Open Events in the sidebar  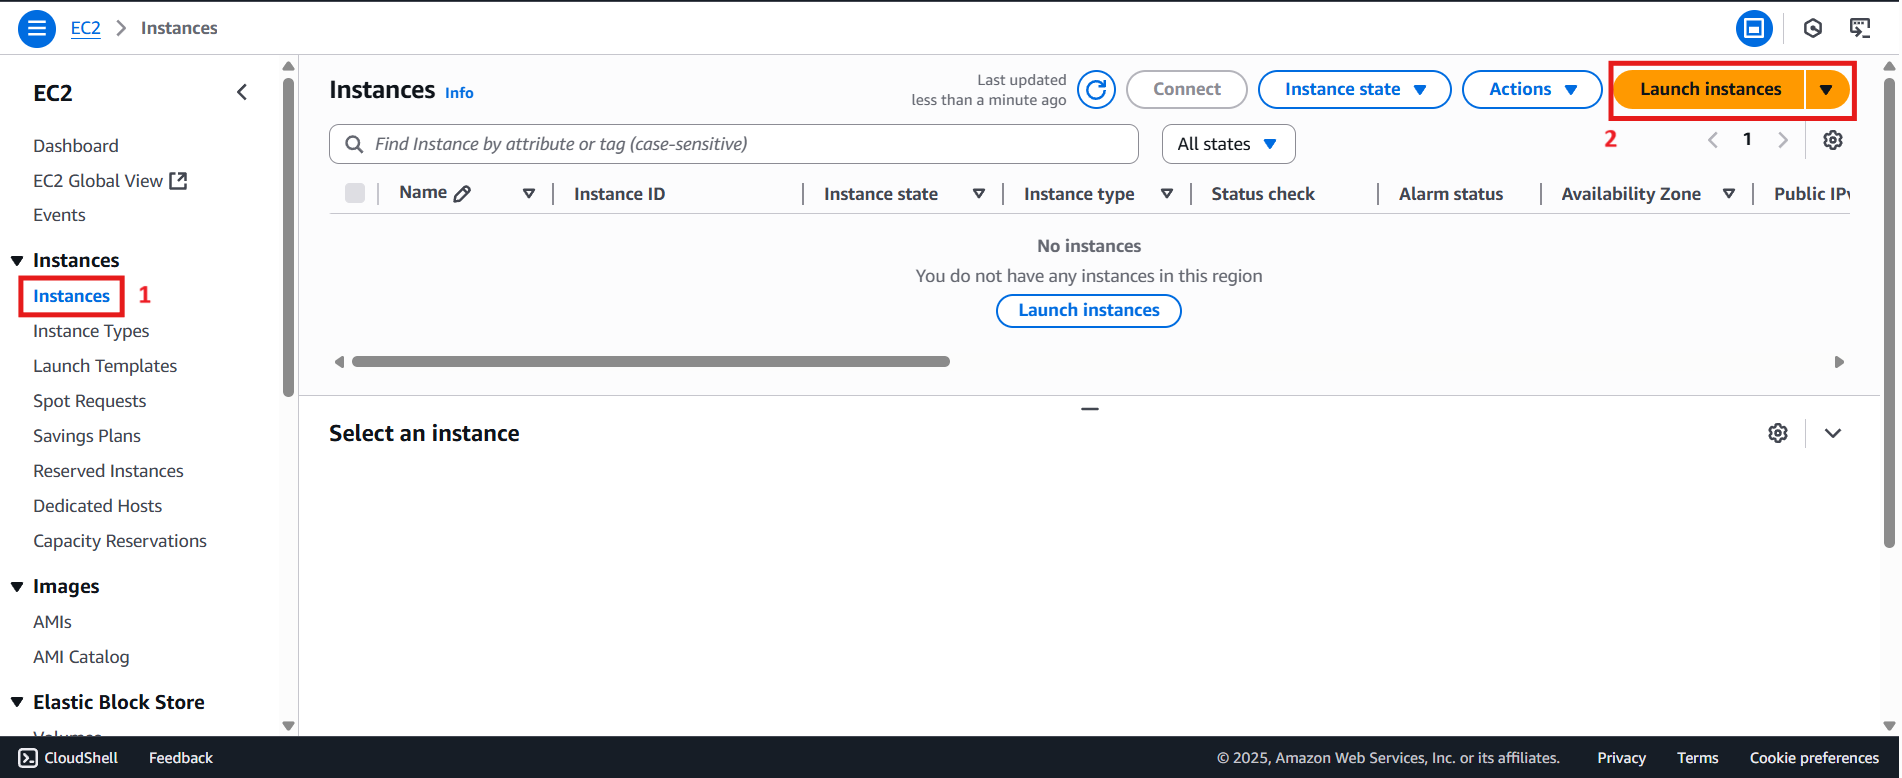click(x=59, y=215)
